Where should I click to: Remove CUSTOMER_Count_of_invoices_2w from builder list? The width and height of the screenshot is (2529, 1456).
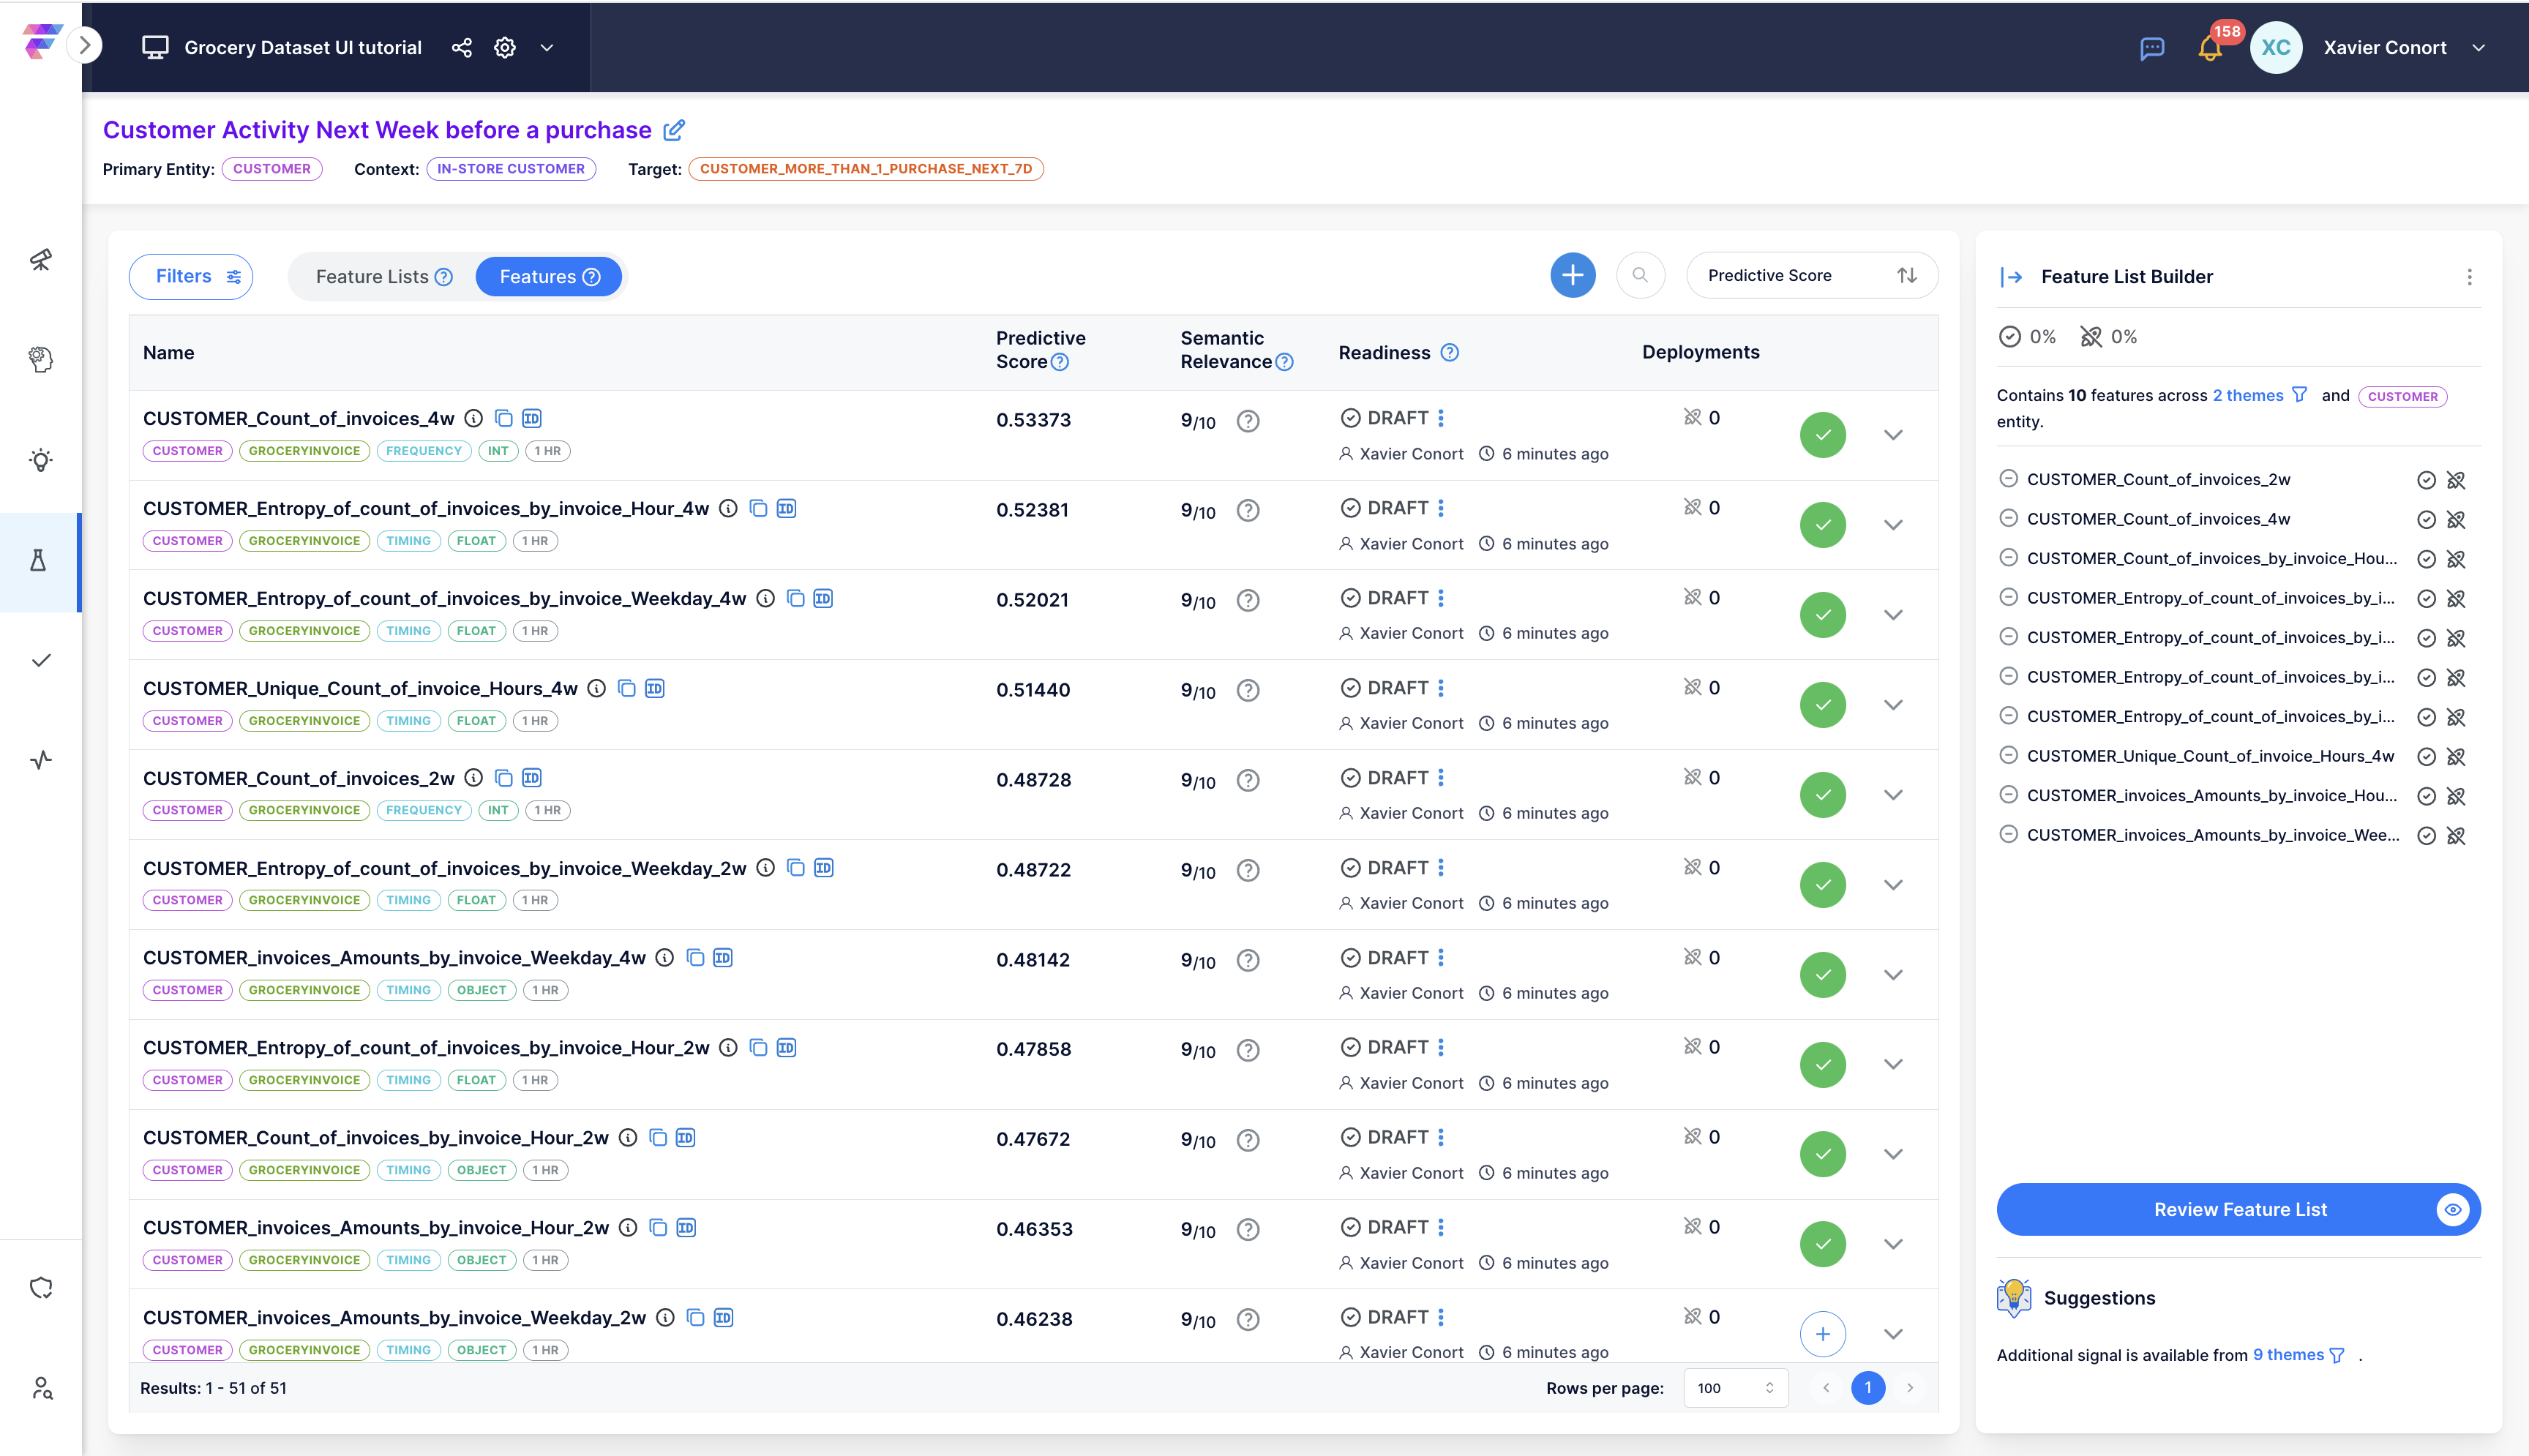(x=2008, y=479)
